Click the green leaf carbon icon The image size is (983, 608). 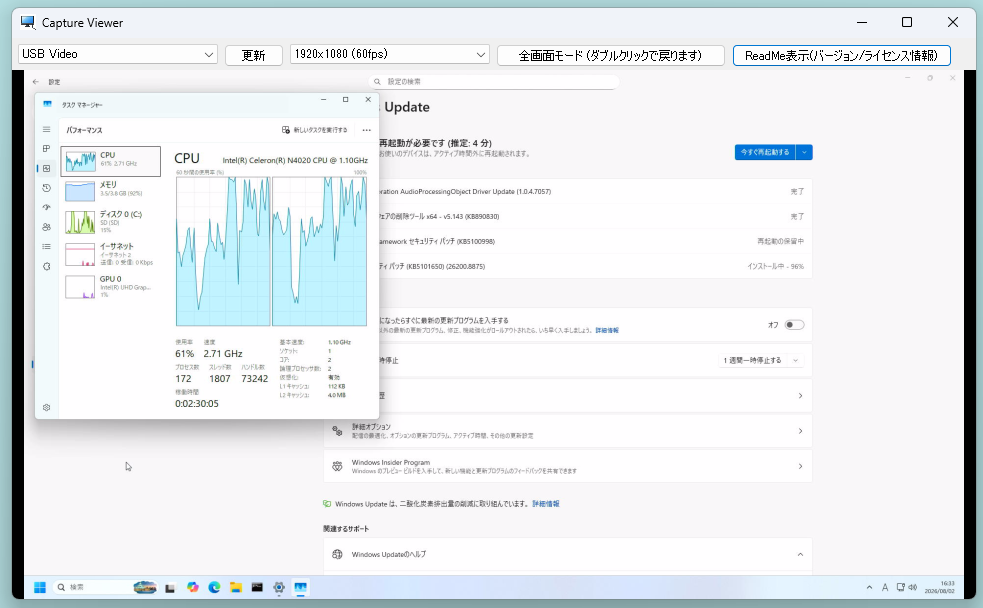(x=327, y=503)
